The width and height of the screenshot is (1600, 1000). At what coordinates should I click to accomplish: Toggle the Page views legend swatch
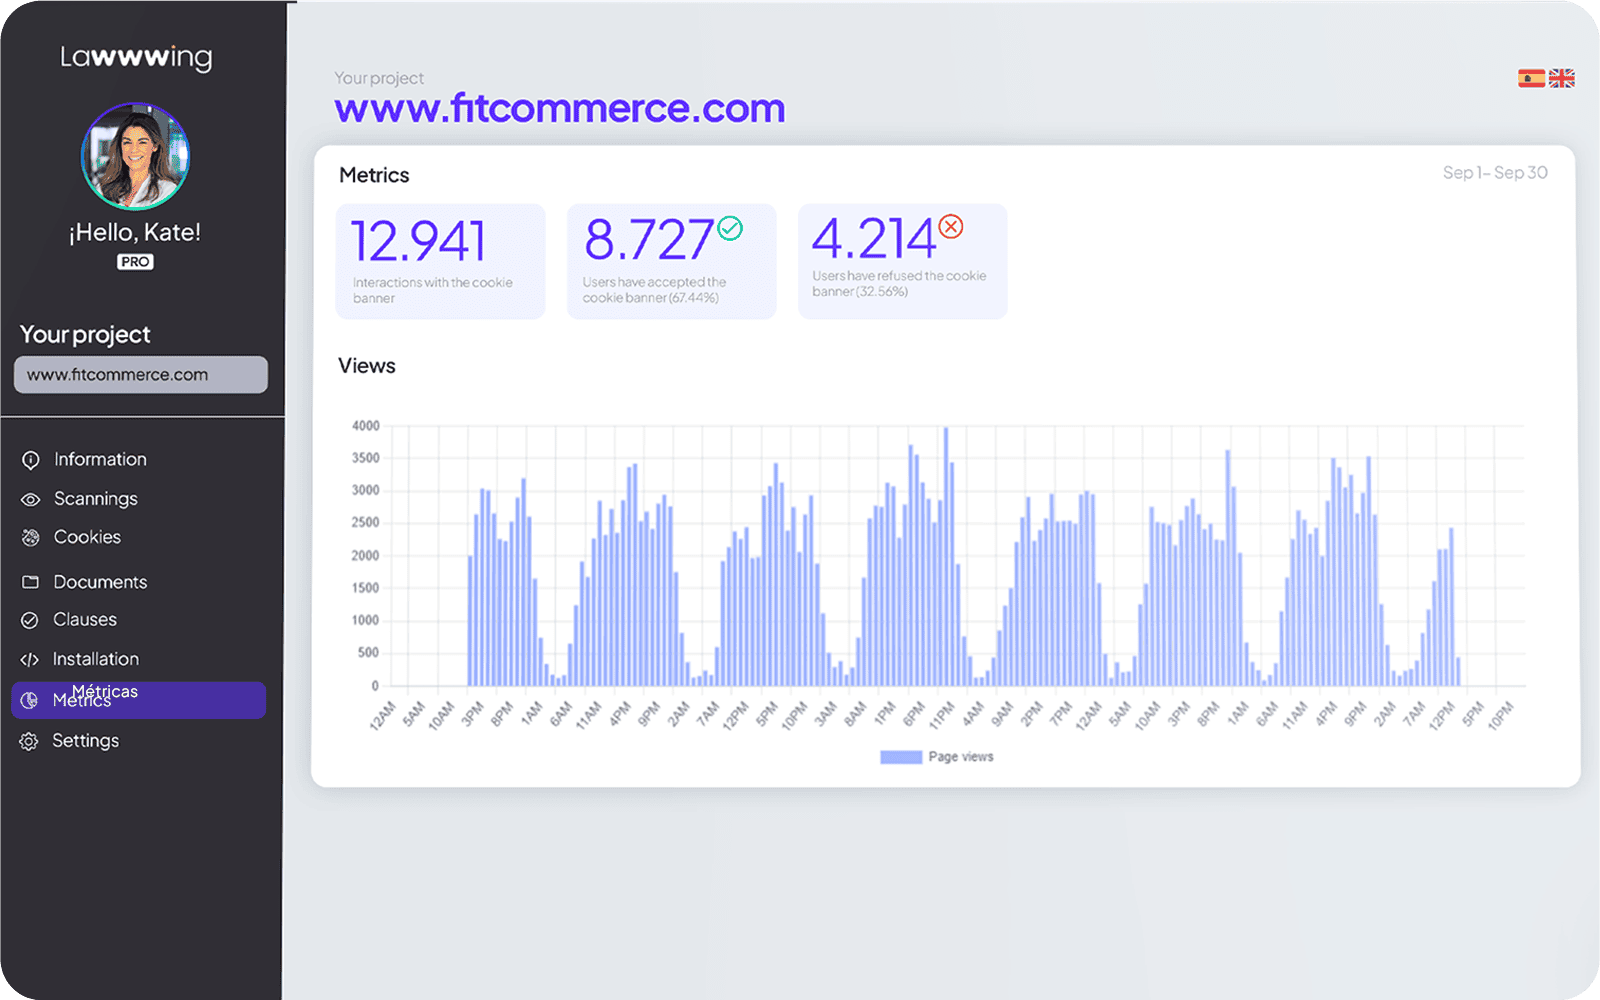coord(901,757)
